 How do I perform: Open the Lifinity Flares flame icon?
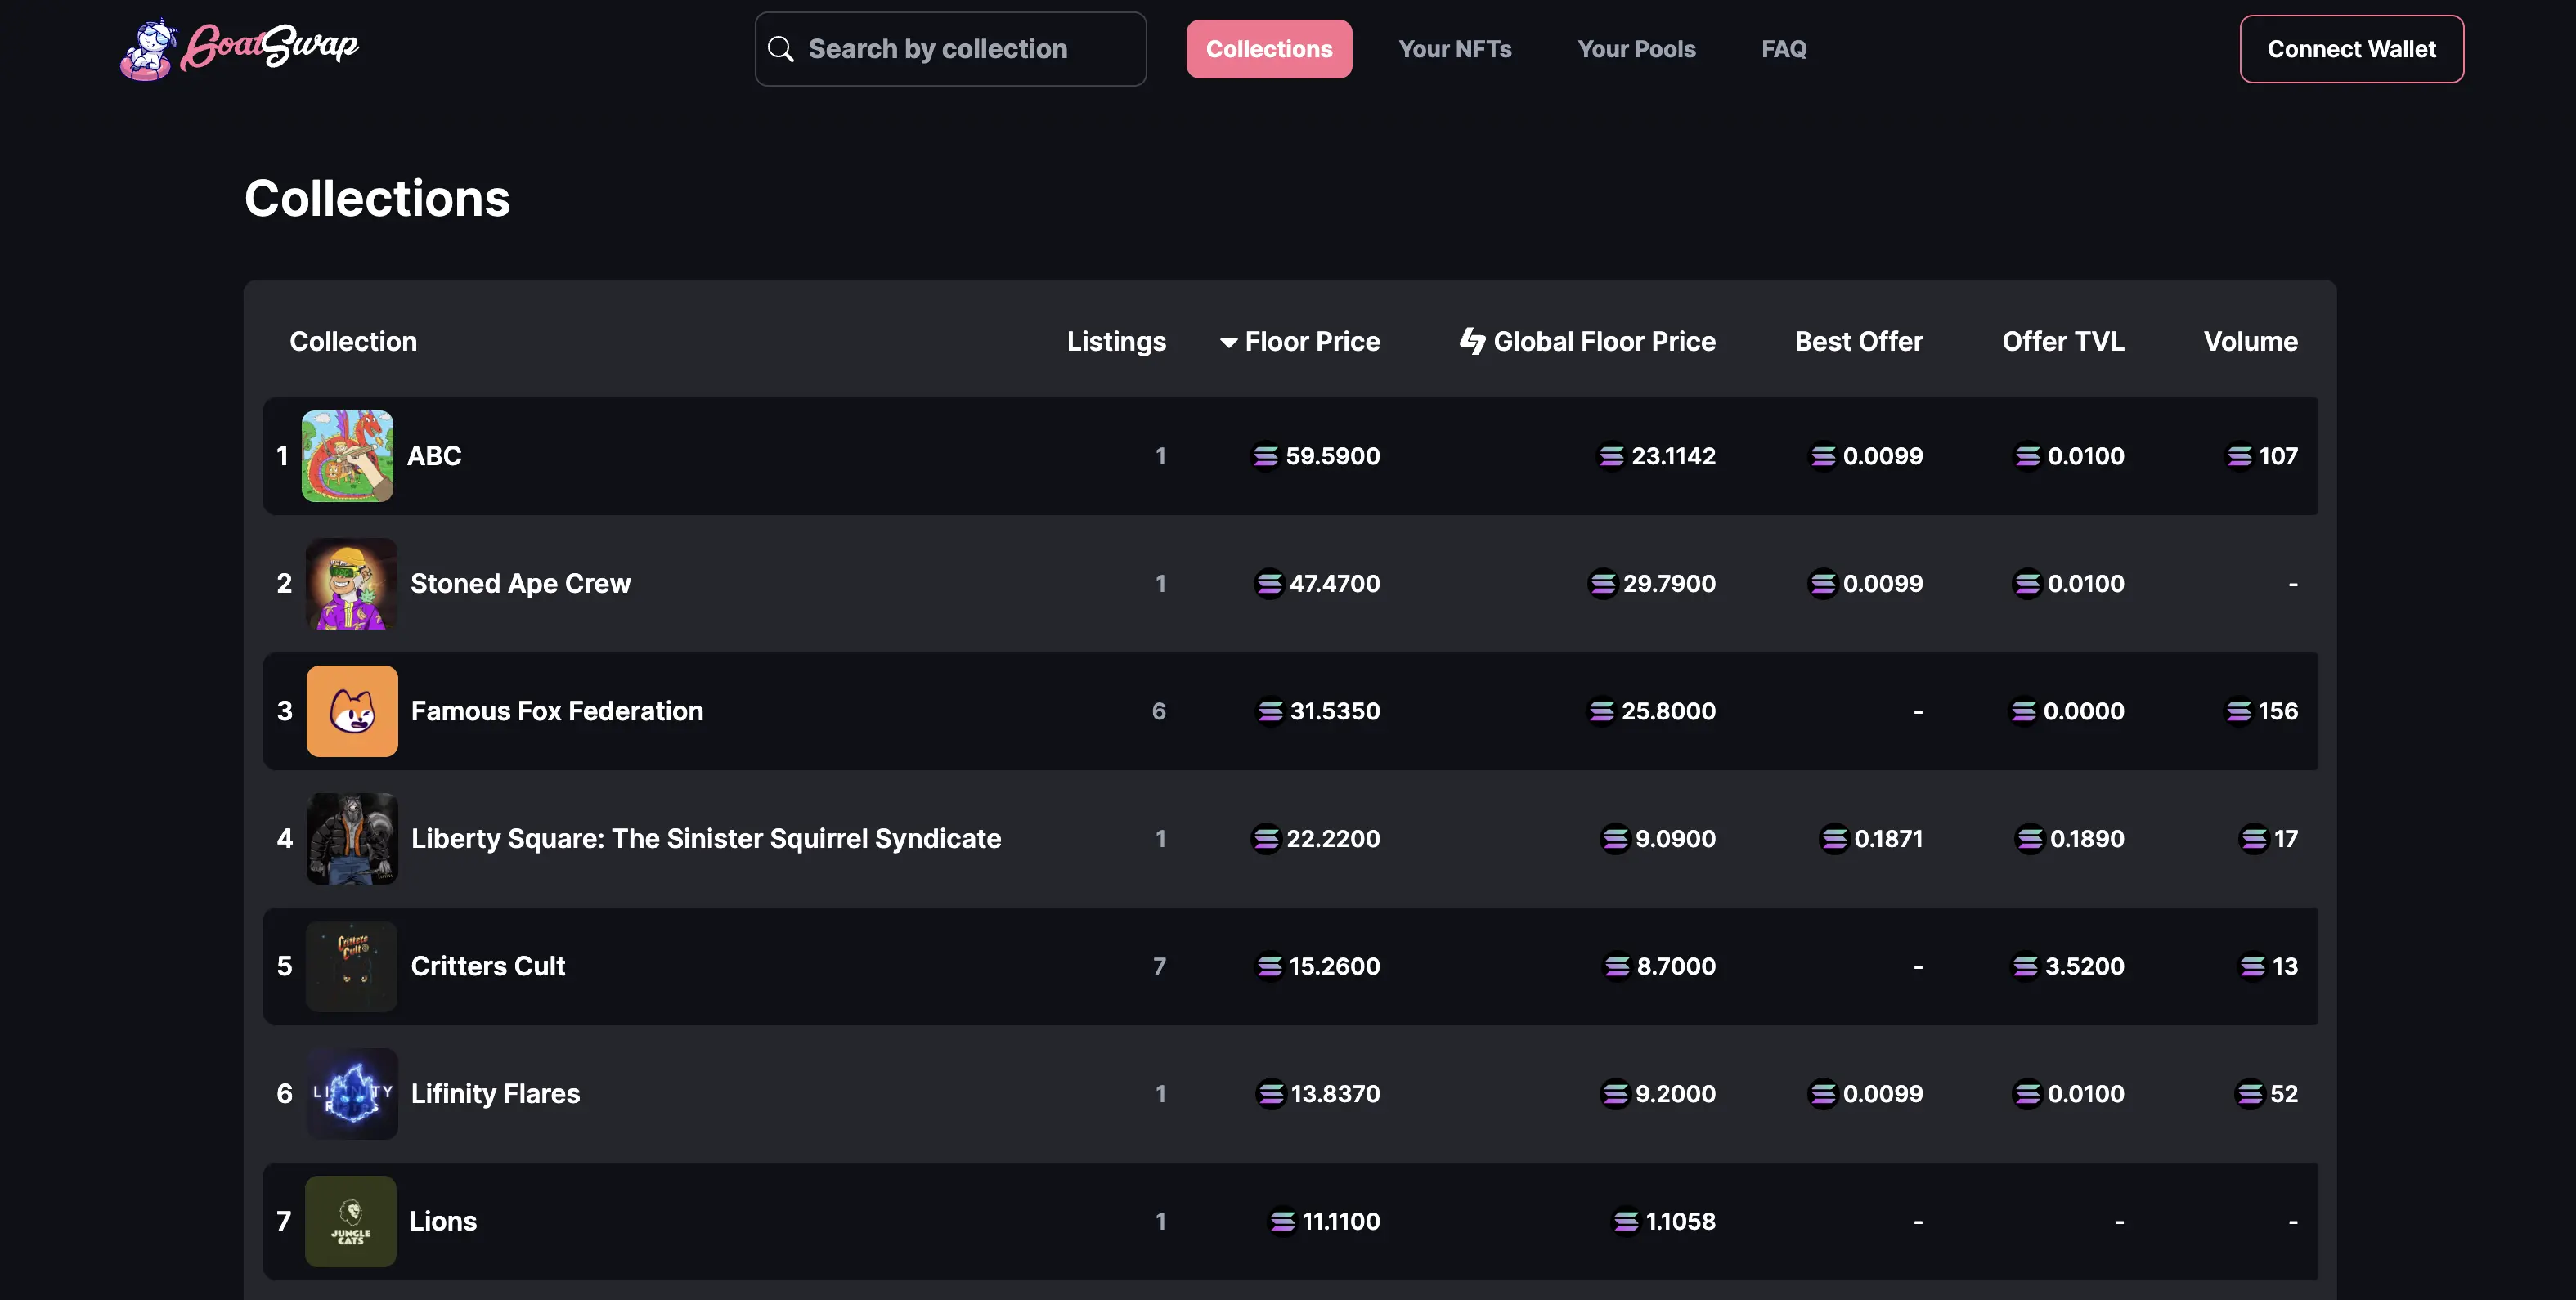(x=351, y=1094)
